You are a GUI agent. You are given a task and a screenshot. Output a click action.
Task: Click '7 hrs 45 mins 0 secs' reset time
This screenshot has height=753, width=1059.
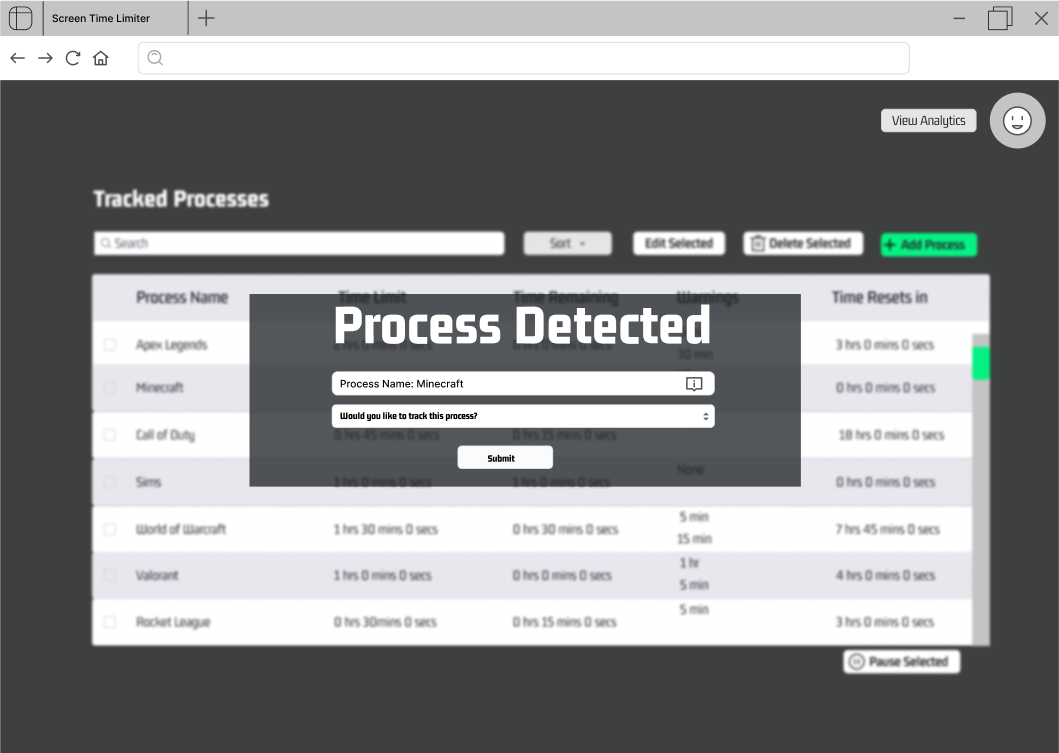point(887,529)
